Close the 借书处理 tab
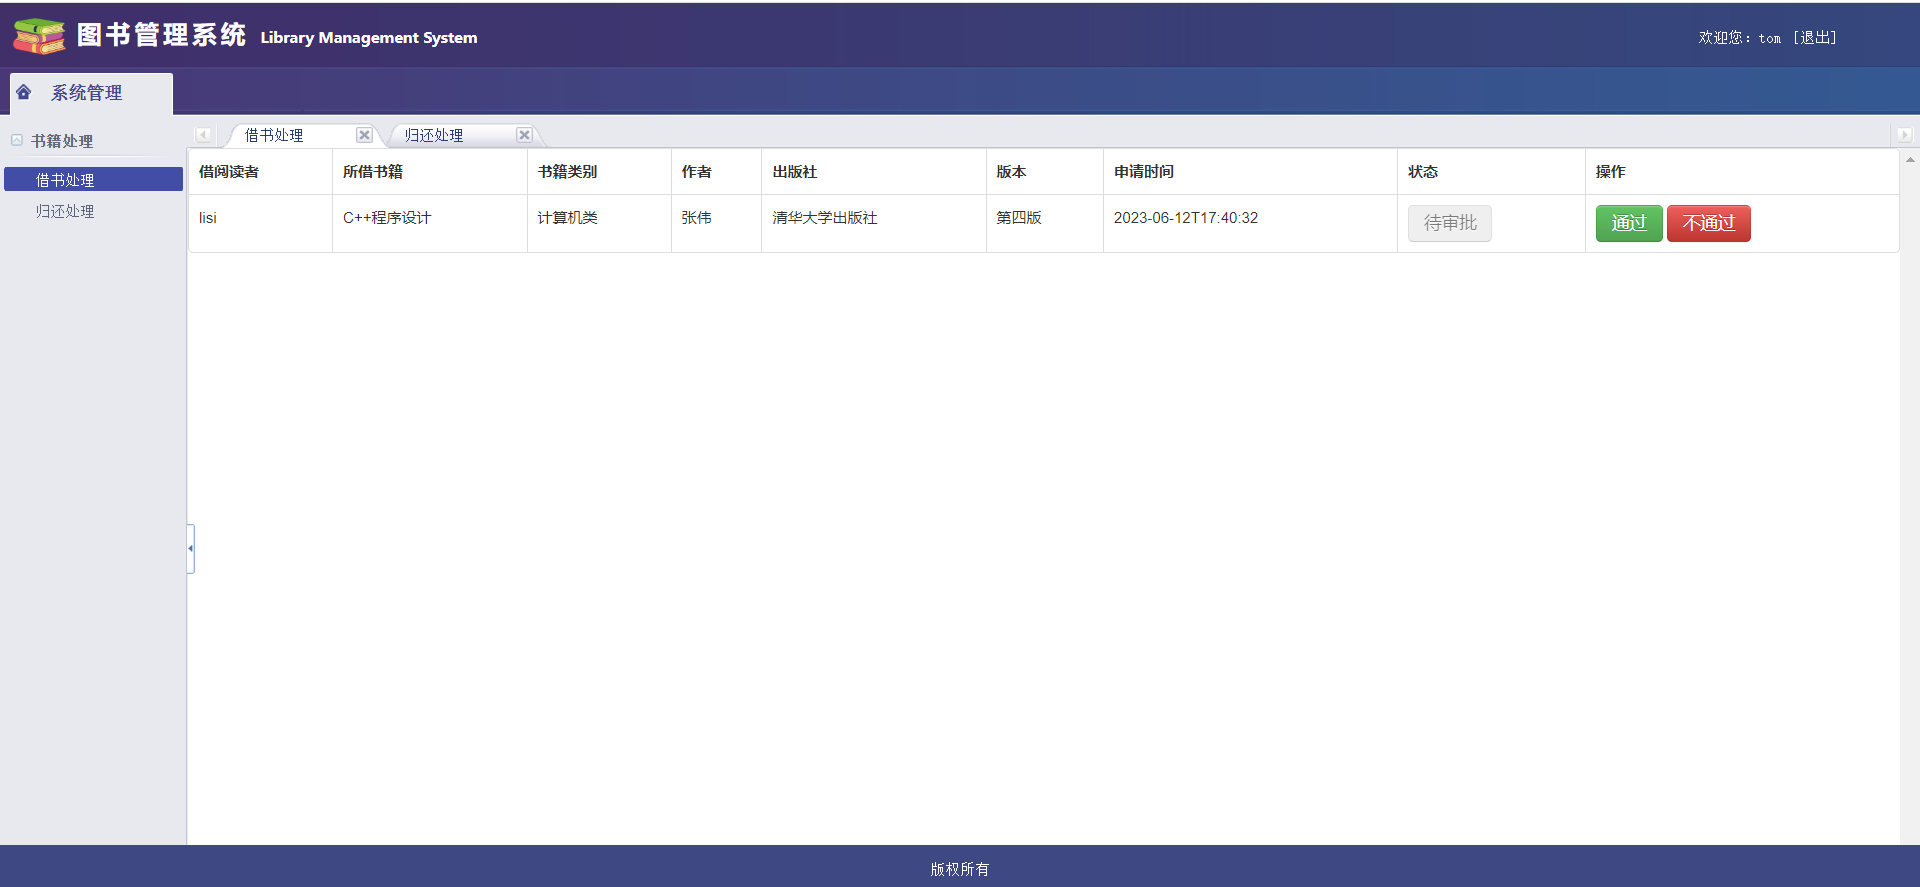 pyautogui.click(x=364, y=135)
